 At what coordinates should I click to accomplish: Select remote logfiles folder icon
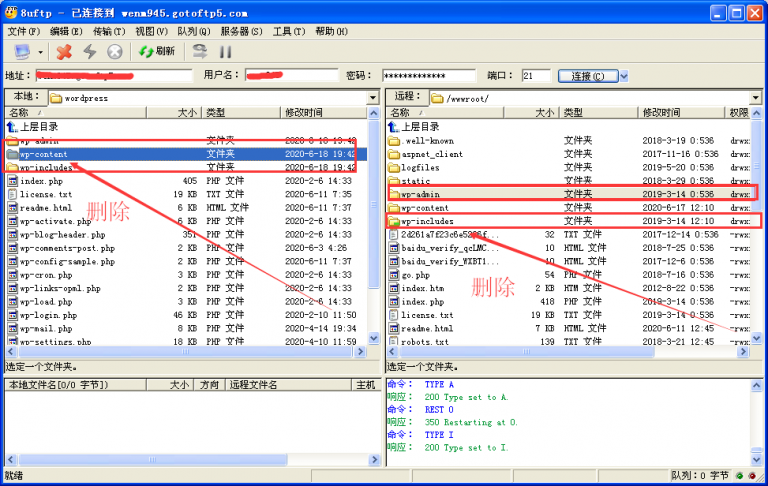point(394,168)
